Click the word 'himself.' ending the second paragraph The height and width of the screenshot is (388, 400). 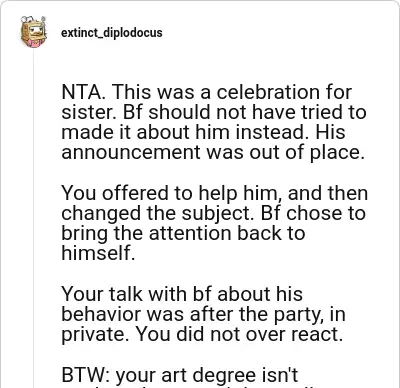click(x=98, y=253)
